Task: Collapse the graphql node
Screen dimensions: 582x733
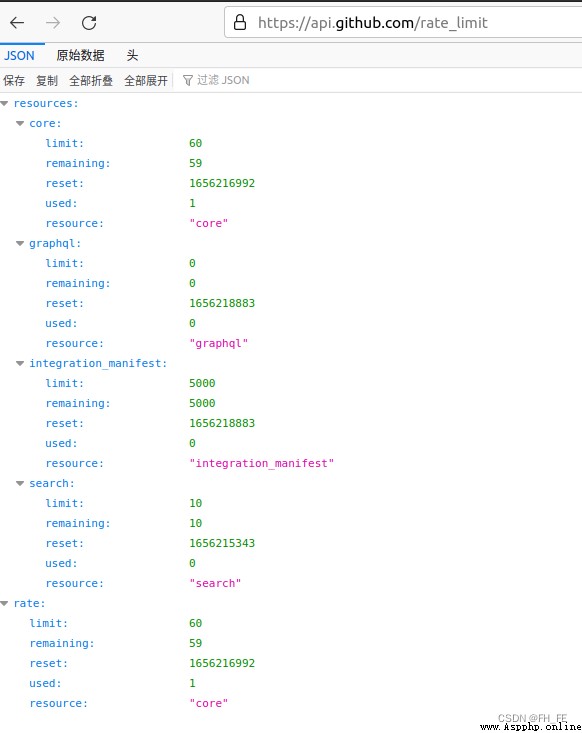Action: (20, 244)
